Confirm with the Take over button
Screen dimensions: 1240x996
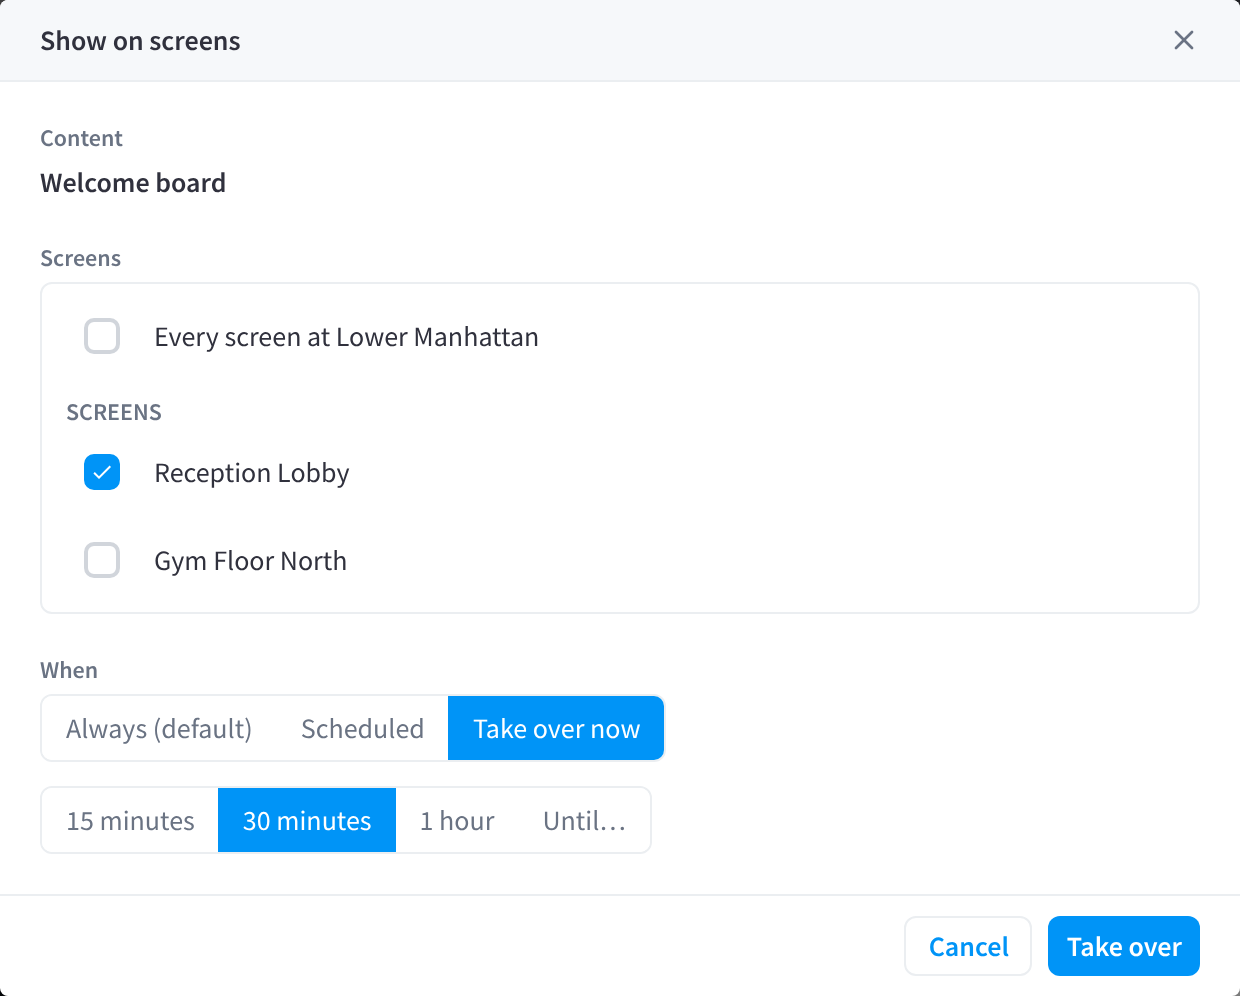1124,946
